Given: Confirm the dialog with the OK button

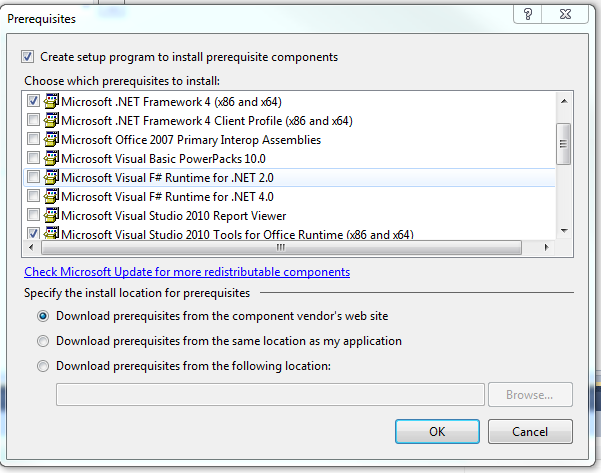Looking at the screenshot, I should (437, 431).
